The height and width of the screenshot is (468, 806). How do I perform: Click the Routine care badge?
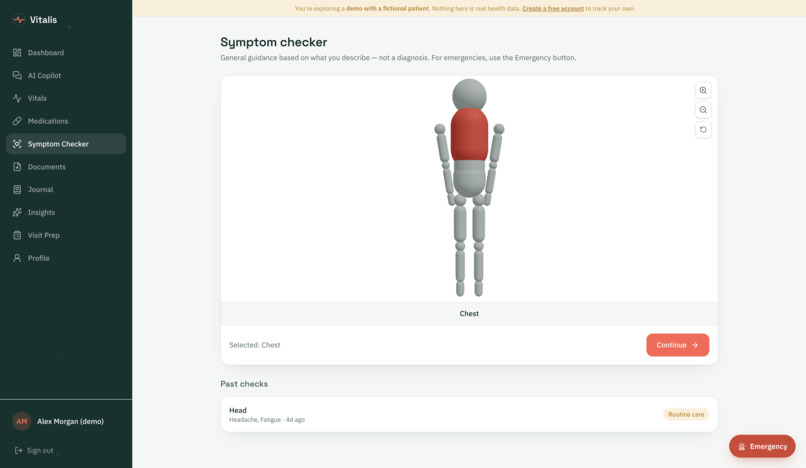(x=686, y=415)
